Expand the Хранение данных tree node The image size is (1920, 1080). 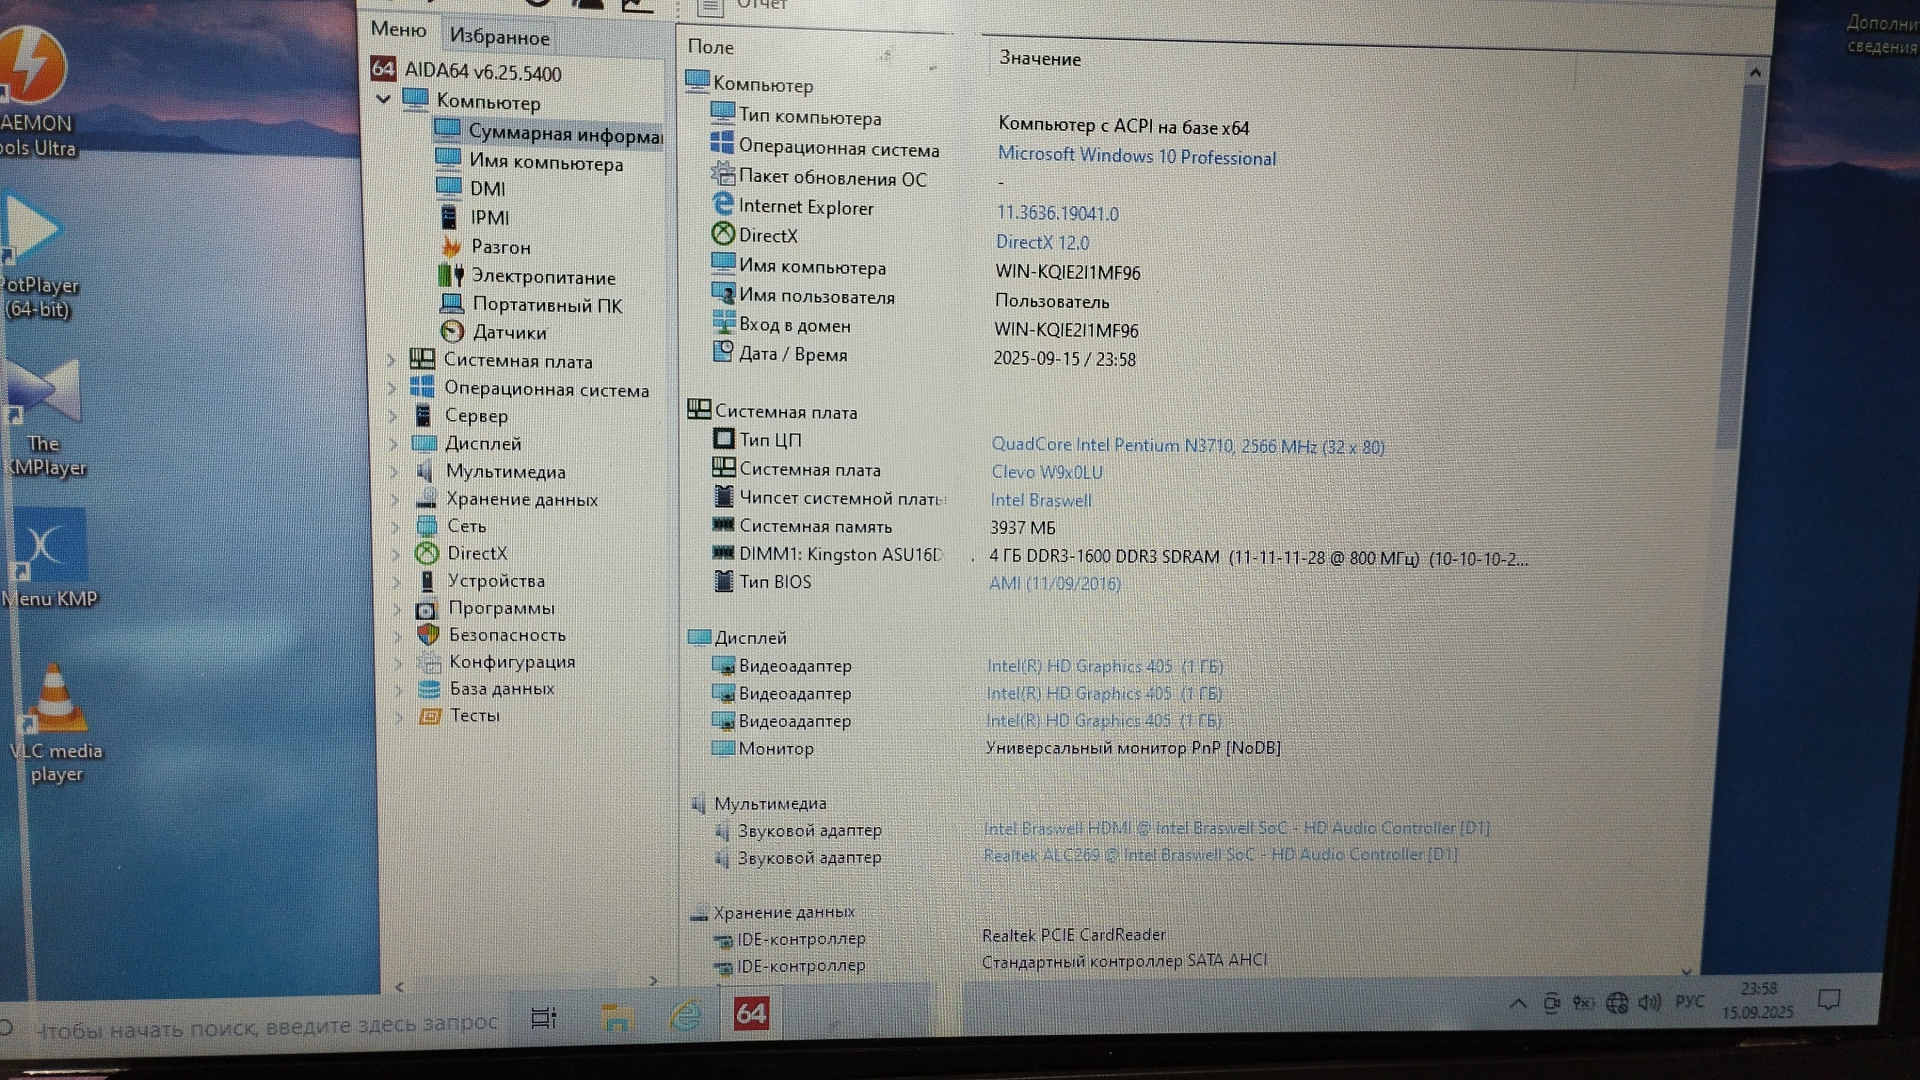tap(395, 499)
